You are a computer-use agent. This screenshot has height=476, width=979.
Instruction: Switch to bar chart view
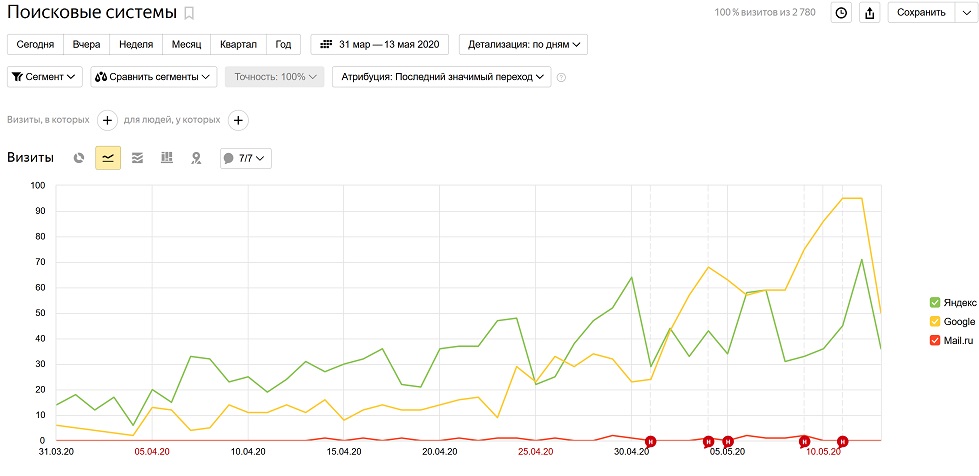(x=167, y=158)
